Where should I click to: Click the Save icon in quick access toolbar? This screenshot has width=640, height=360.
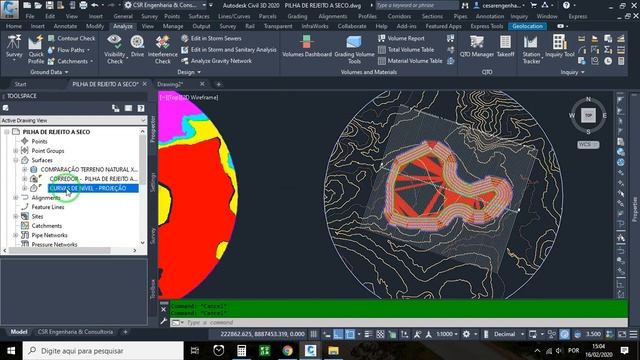(49, 5)
